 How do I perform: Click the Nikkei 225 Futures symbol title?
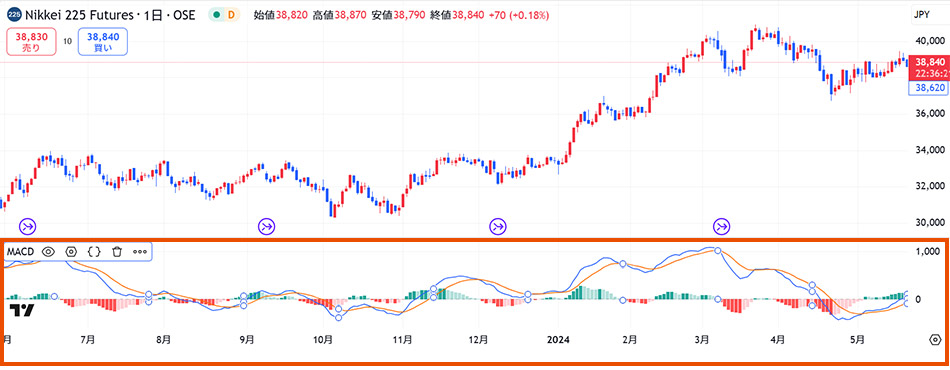pos(111,14)
